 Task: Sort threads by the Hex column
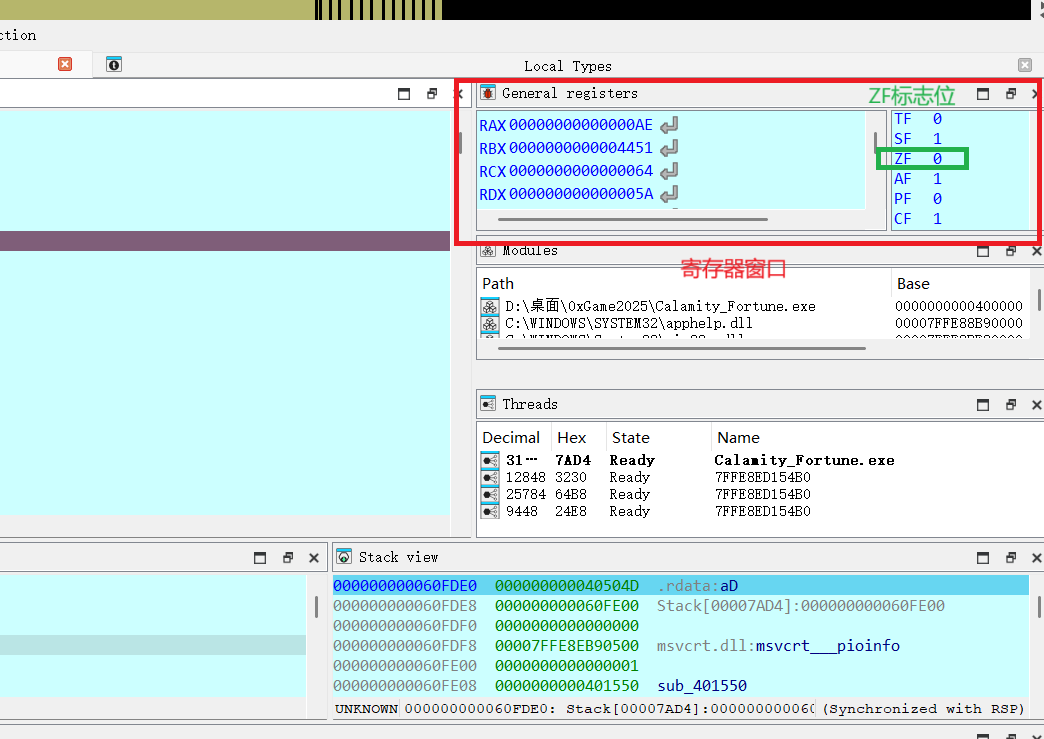[572, 438]
